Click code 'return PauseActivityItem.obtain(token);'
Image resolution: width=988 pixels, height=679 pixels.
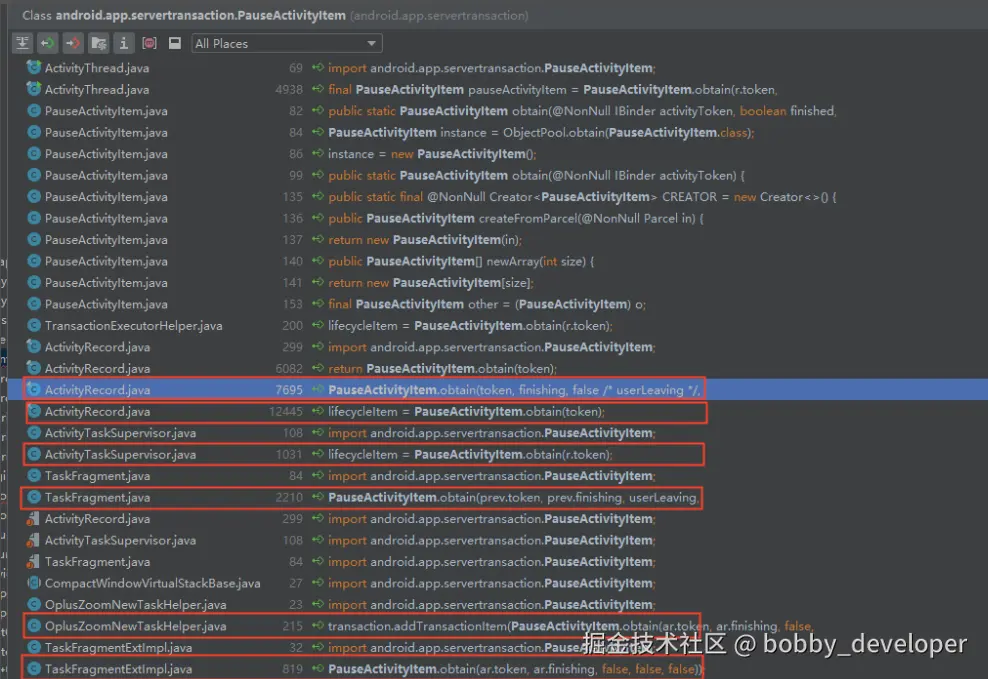coord(442,368)
